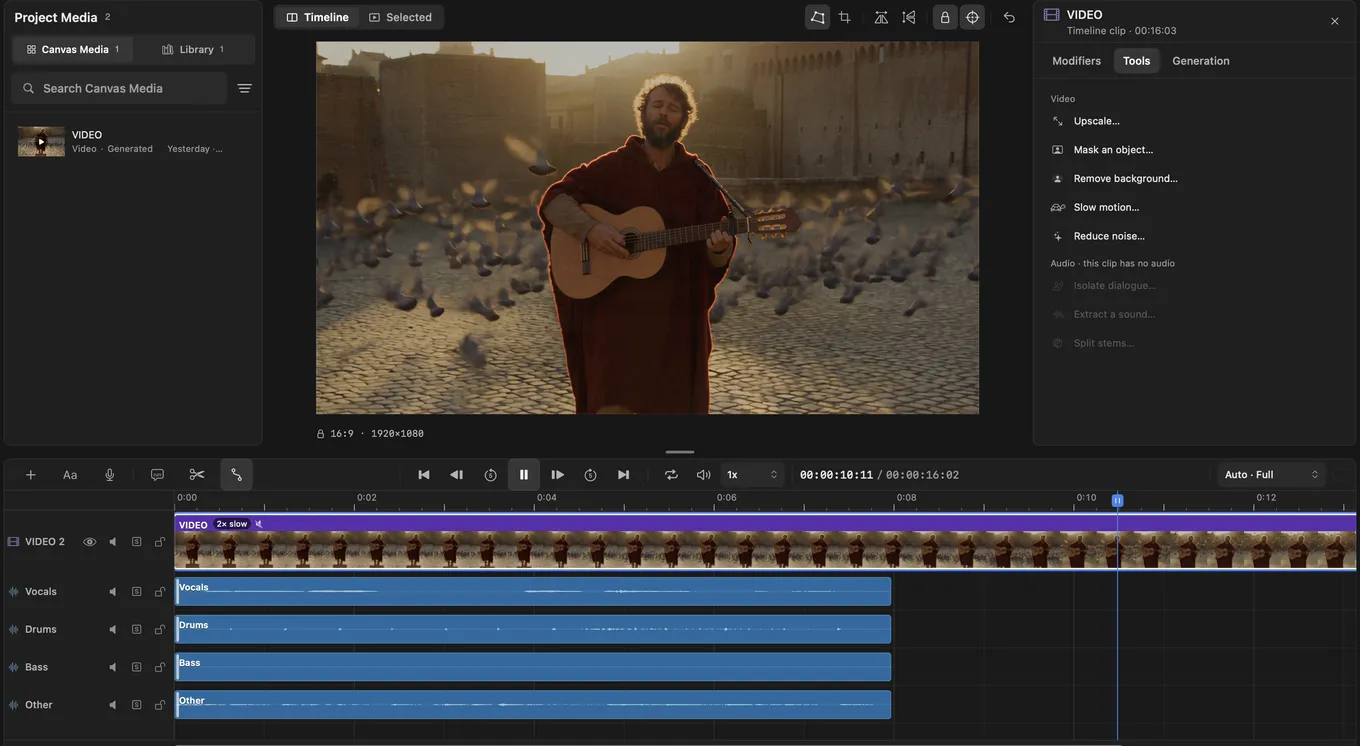Switch to the Modifiers tab
Image resolution: width=1360 pixels, height=746 pixels.
coord(1077,61)
